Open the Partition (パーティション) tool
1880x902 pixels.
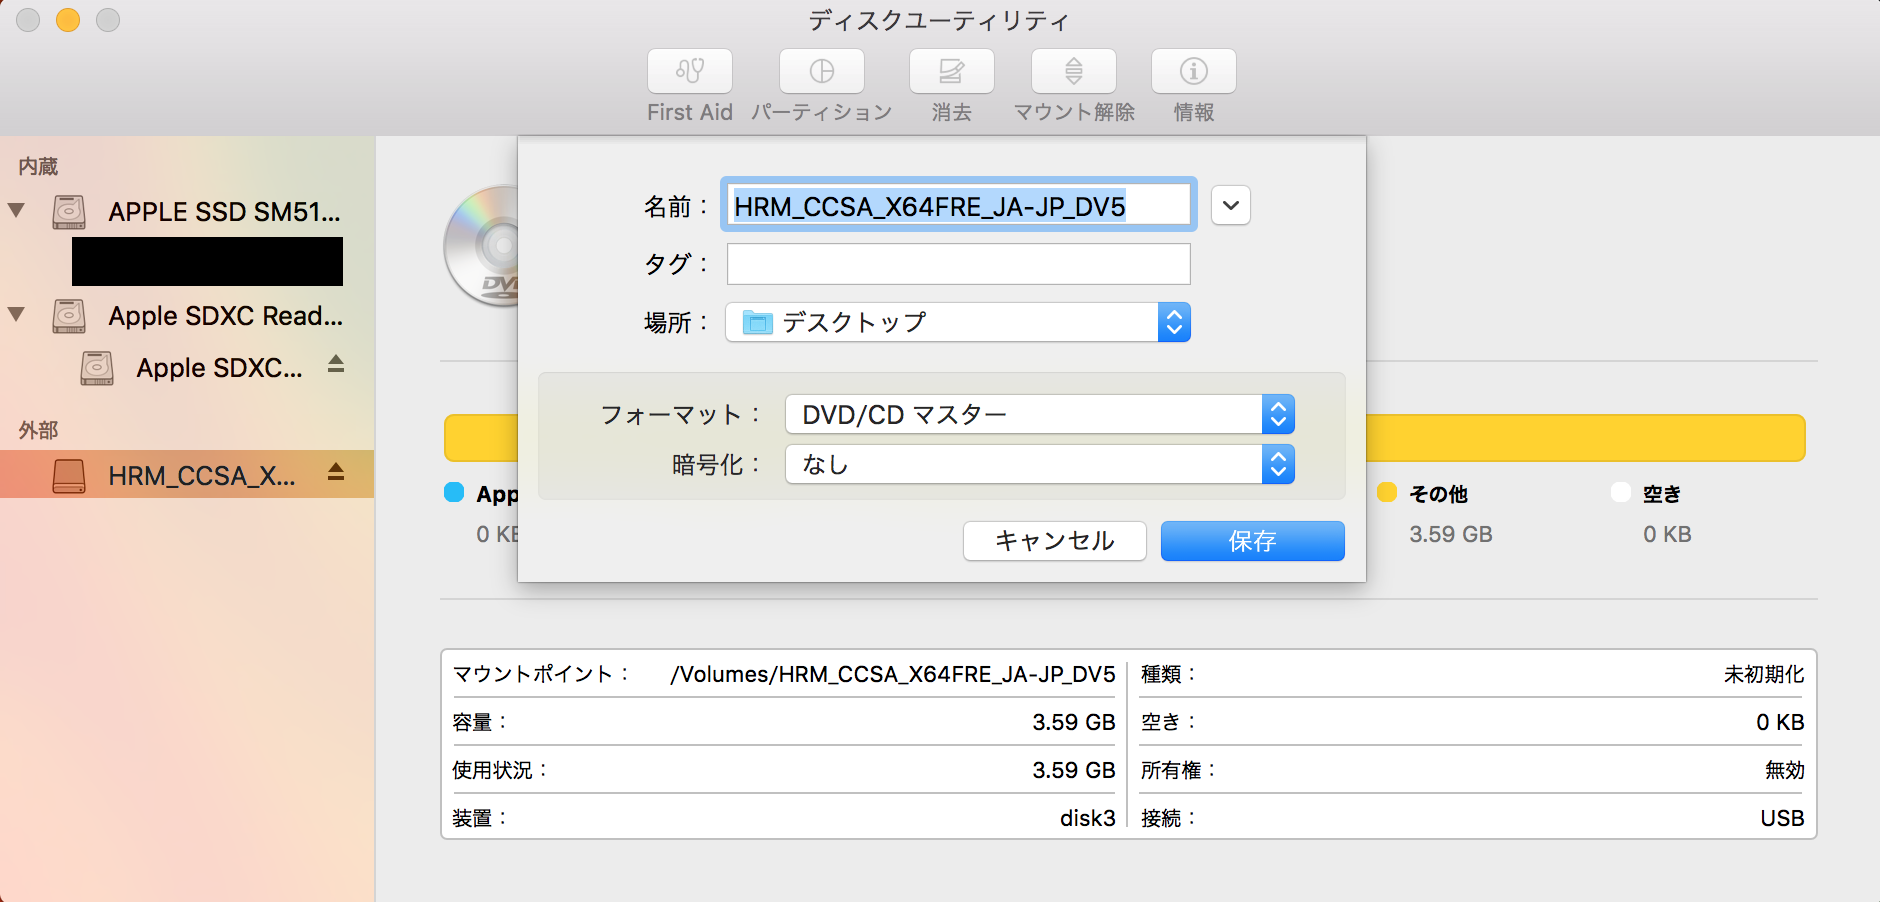click(x=821, y=71)
